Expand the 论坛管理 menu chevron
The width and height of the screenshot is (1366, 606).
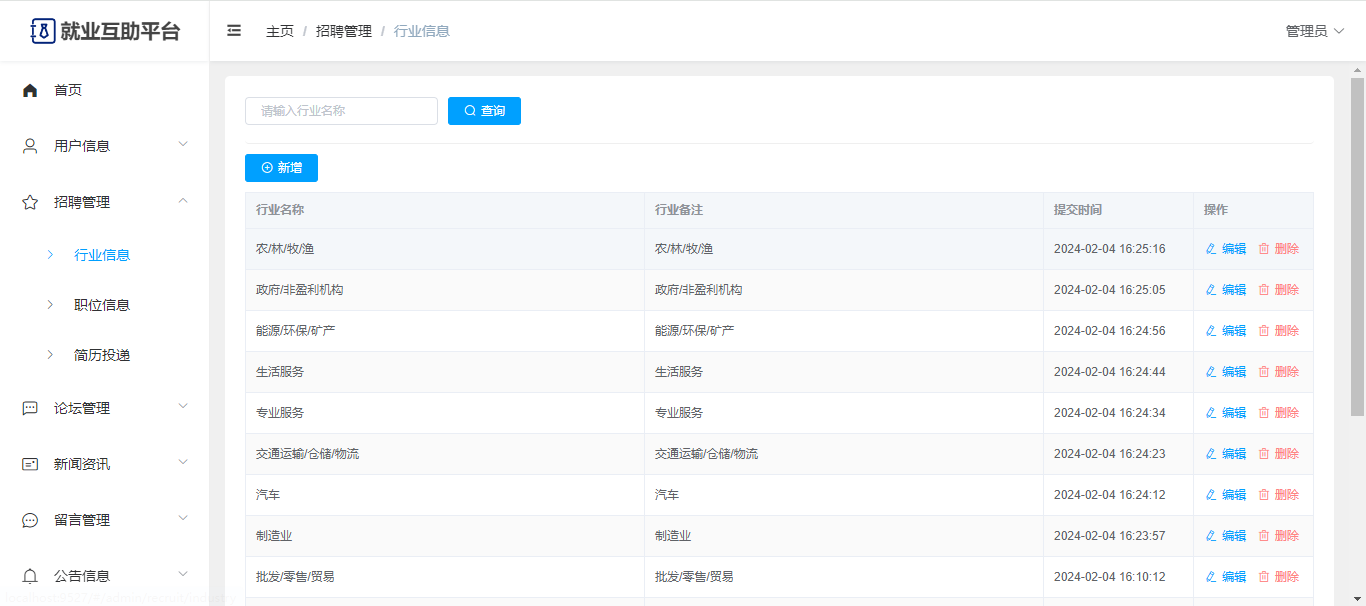[x=183, y=407]
